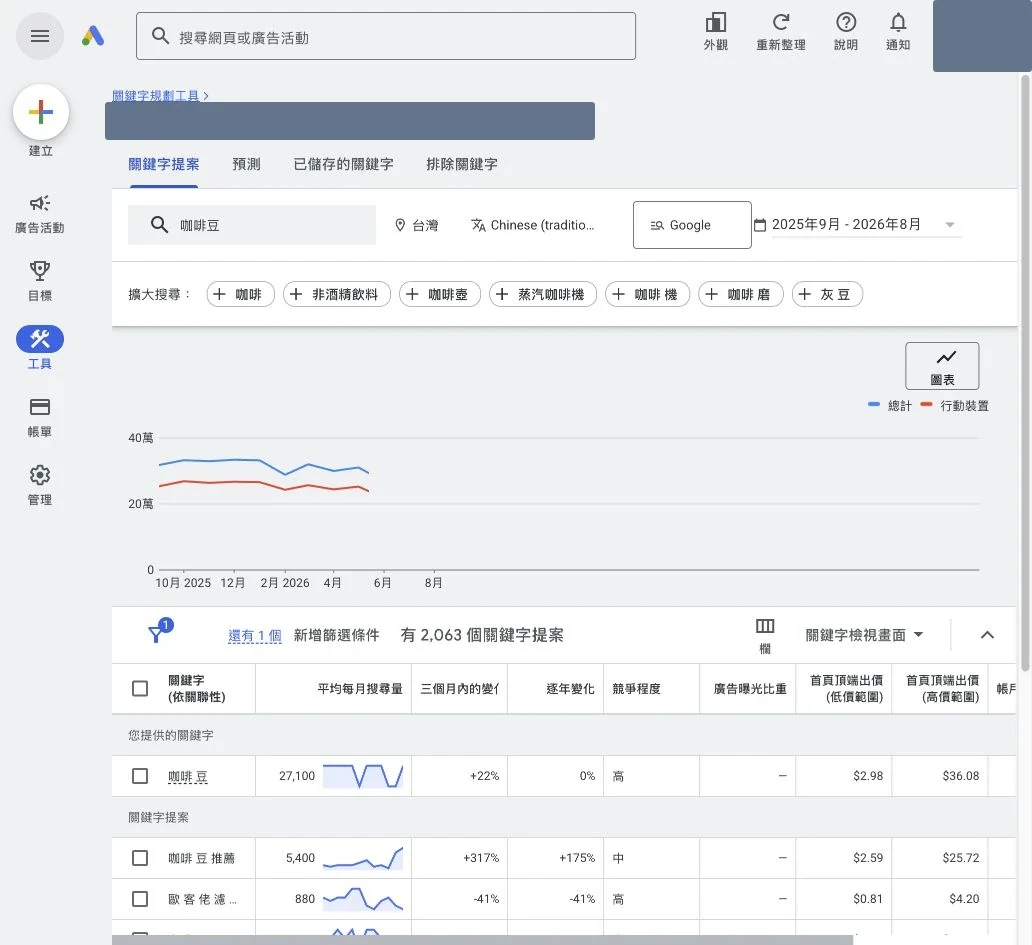The width and height of the screenshot is (1032, 945).
Task: Click search magnifier in top search bar
Action: tap(160, 36)
